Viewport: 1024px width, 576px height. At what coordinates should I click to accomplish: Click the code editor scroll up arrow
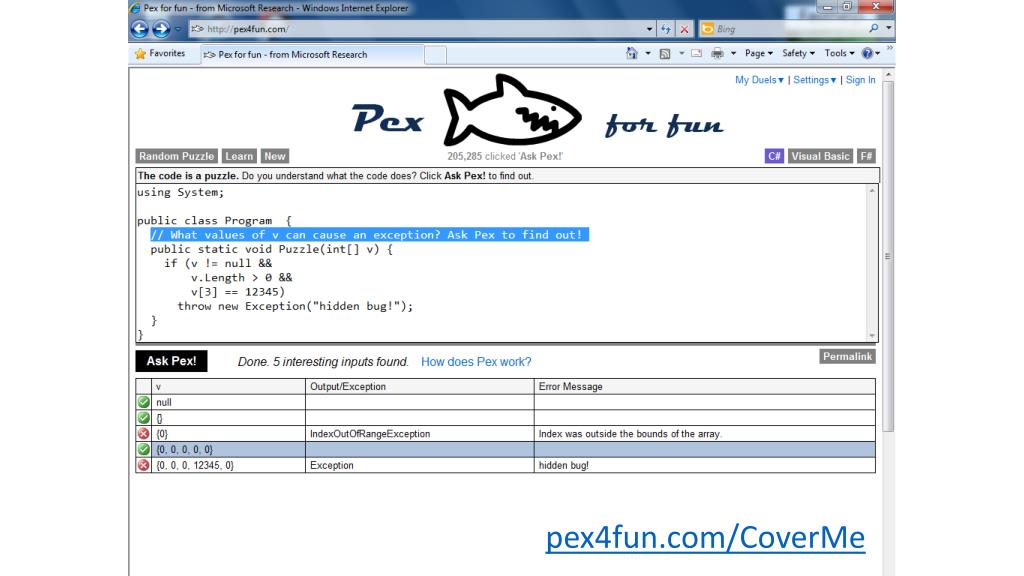(x=872, y=191)
